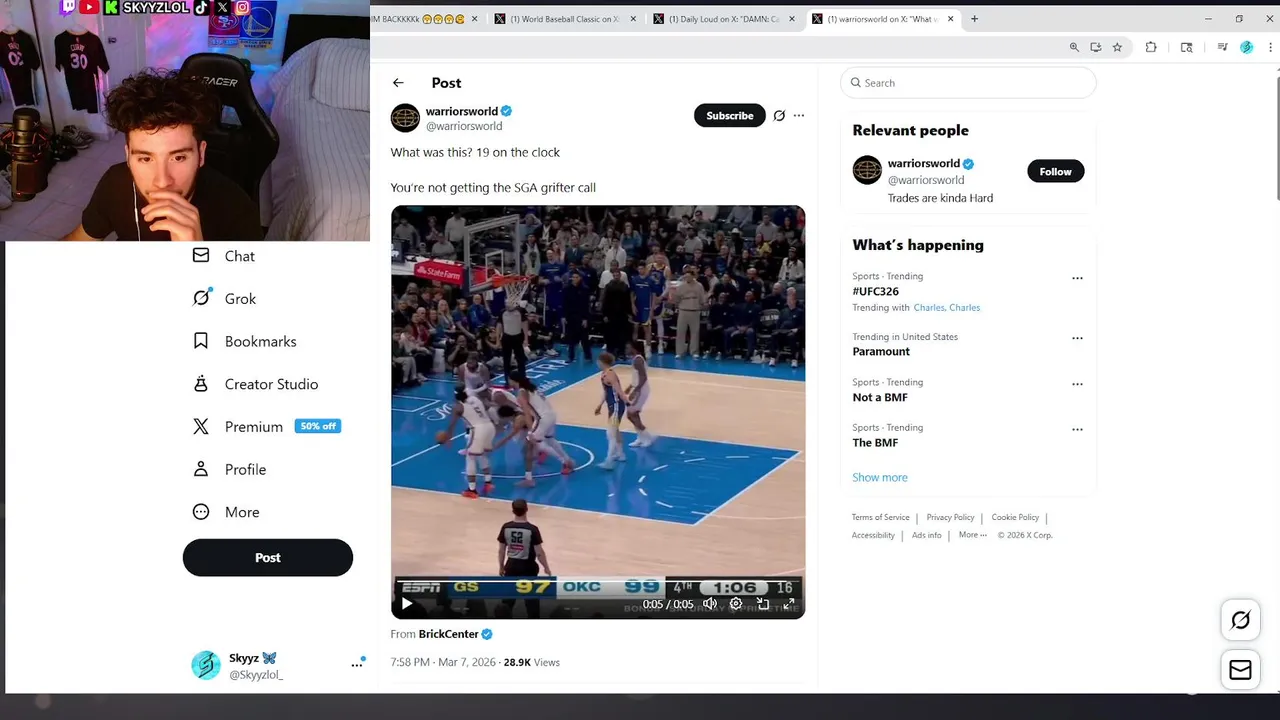Open Privacy Policy footer link
Image resolution: width=1280 pixels, height=720 pixels.
tap(950, 517)
